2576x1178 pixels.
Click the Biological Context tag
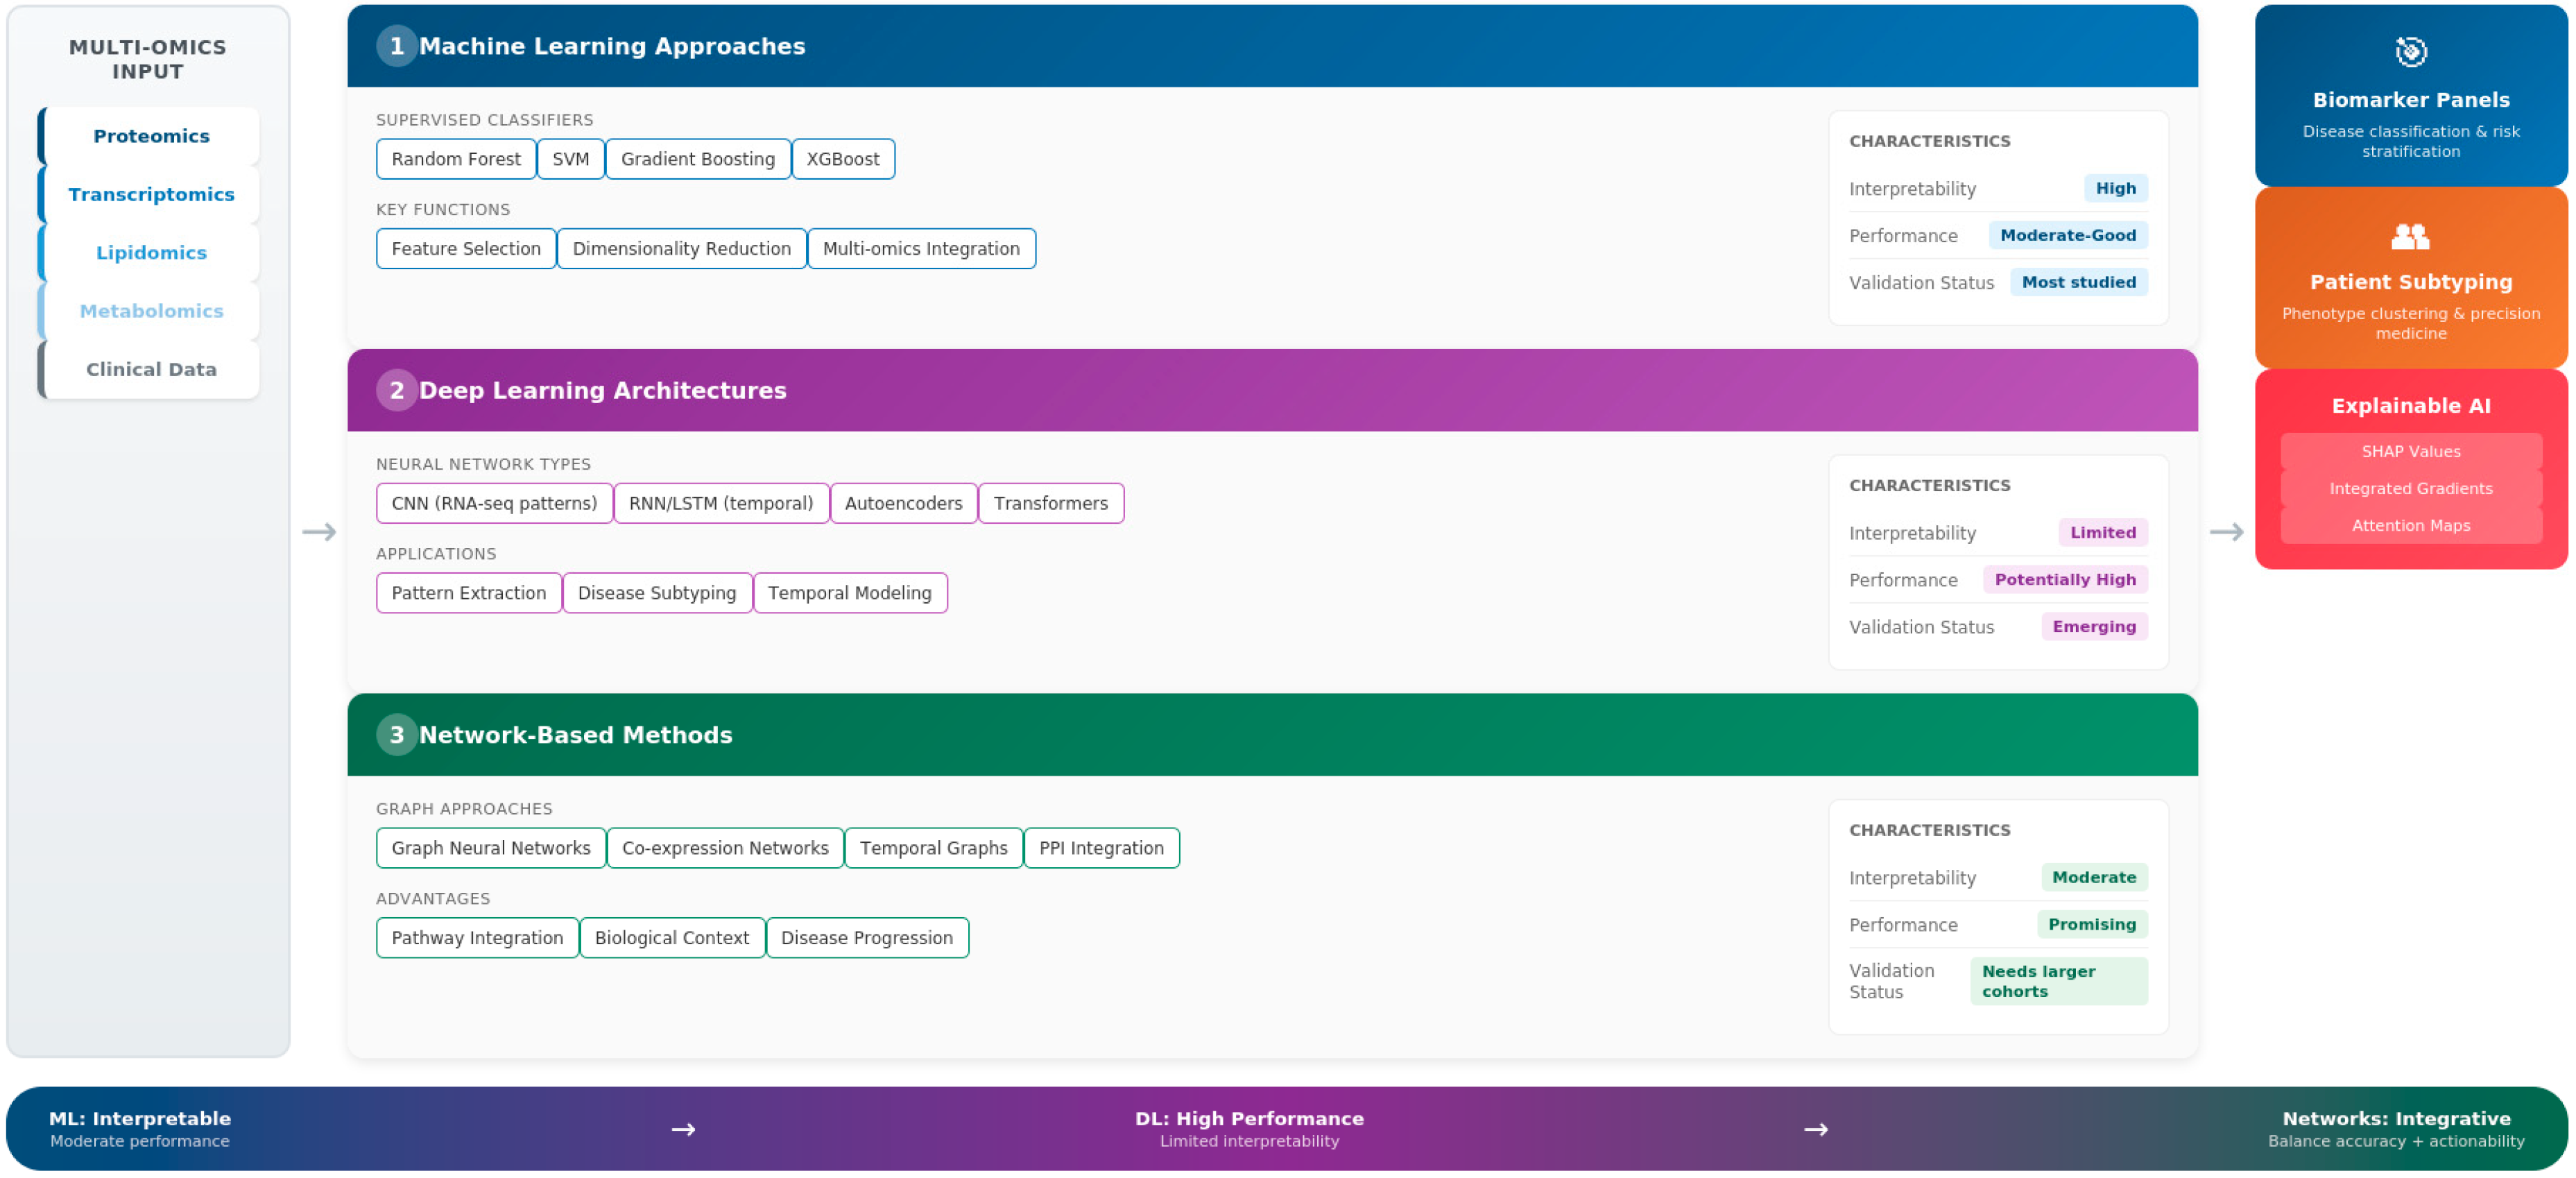[672, 938]
